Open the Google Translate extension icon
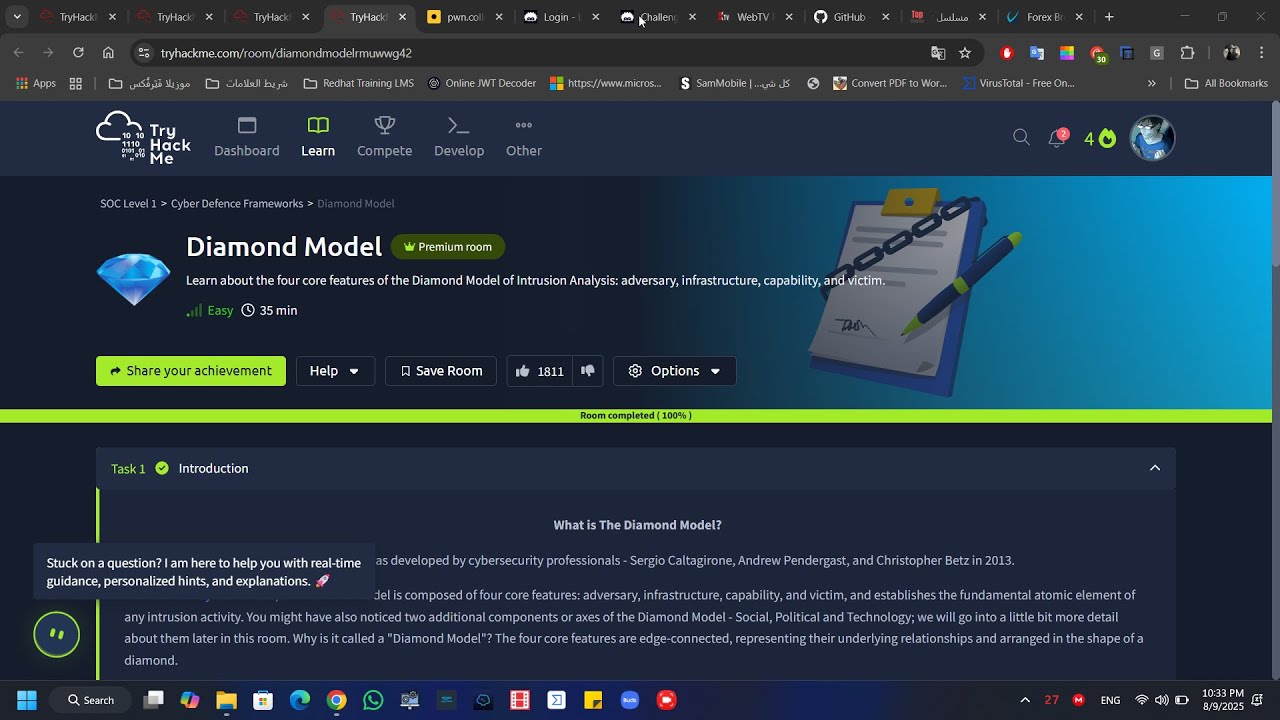Screen dimensions: 1280x720 click(1037, 53)
